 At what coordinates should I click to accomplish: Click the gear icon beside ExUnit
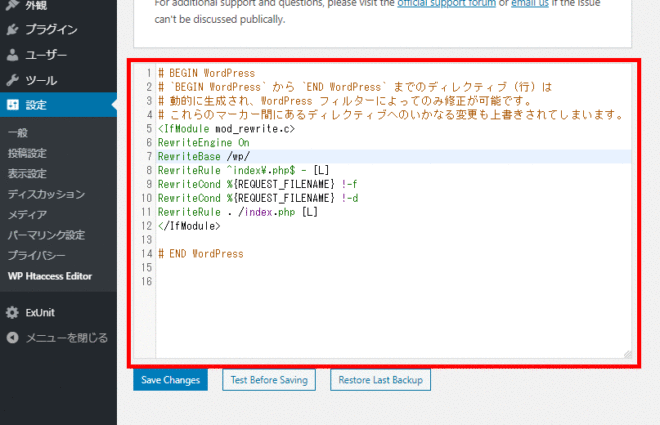13,313
